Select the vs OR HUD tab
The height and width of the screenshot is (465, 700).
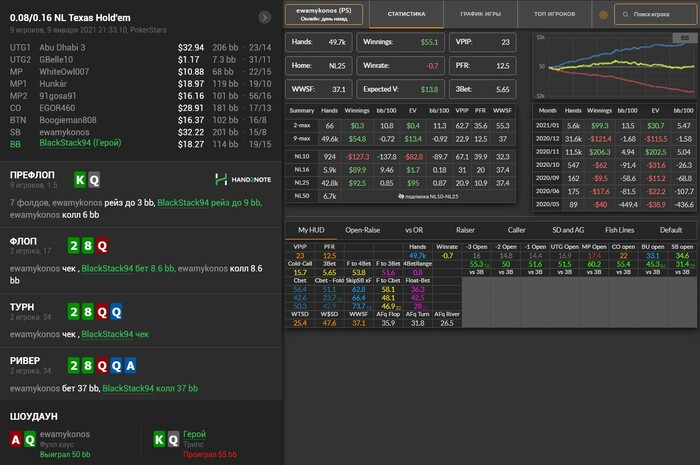[x=414, y=230]
